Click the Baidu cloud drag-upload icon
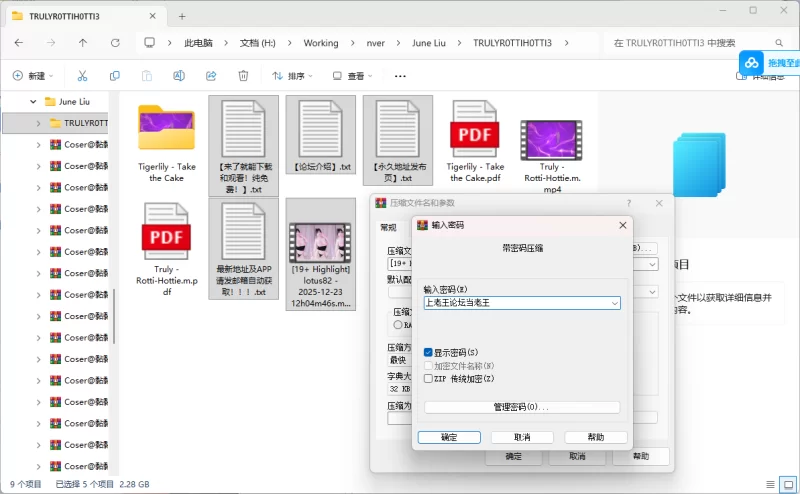The width and height of the screenshot is (800, 494). [752, 63]
